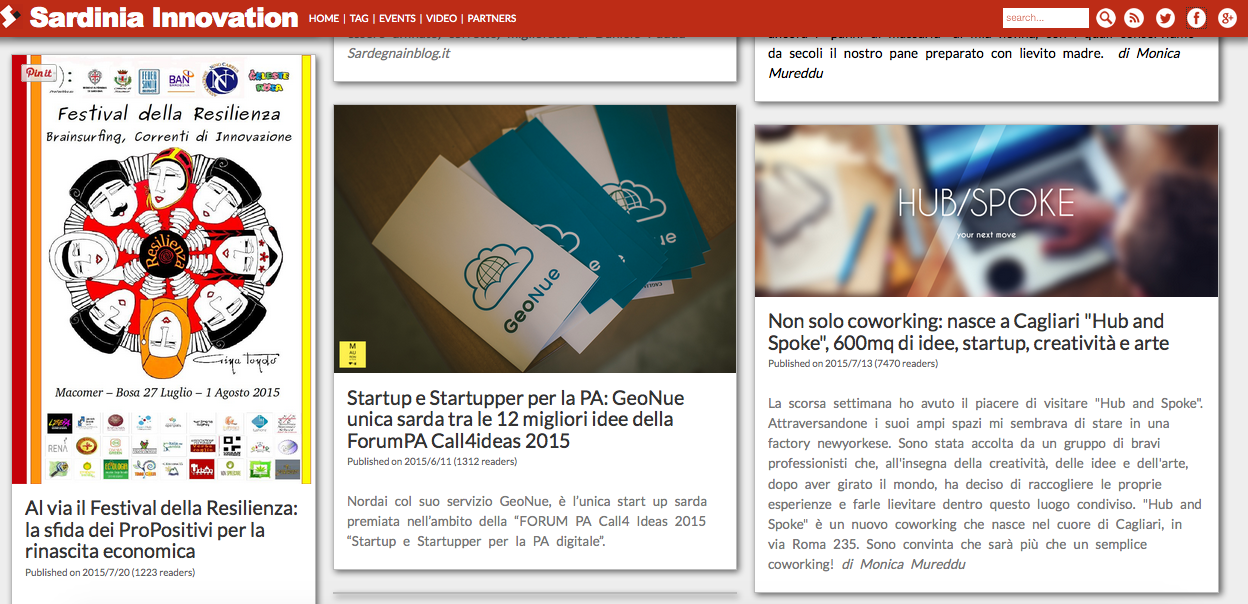Open the TAG menu item
The width and height of the screenshot is (1248, 604).
359,19
